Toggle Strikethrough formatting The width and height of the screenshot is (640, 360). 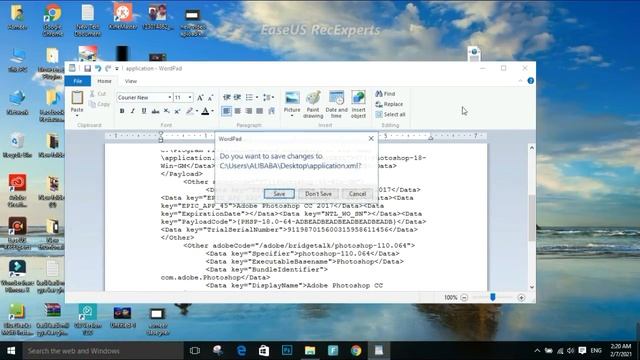coord(155,111)
